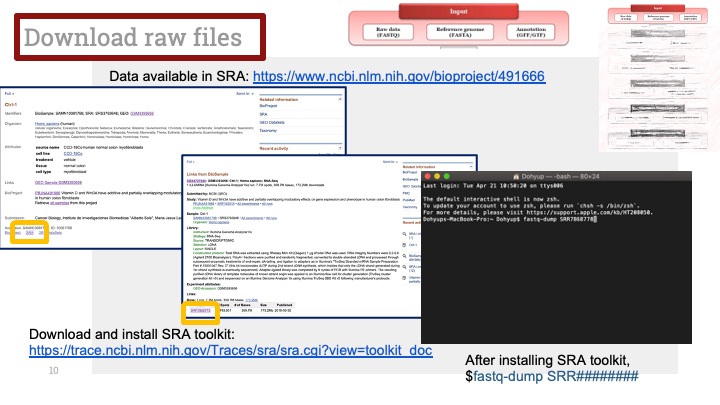The height and width of the screenshot is (405, 720).
Task: Click the text '$fastq-dump SRR########'
Action: coord(551,377)
